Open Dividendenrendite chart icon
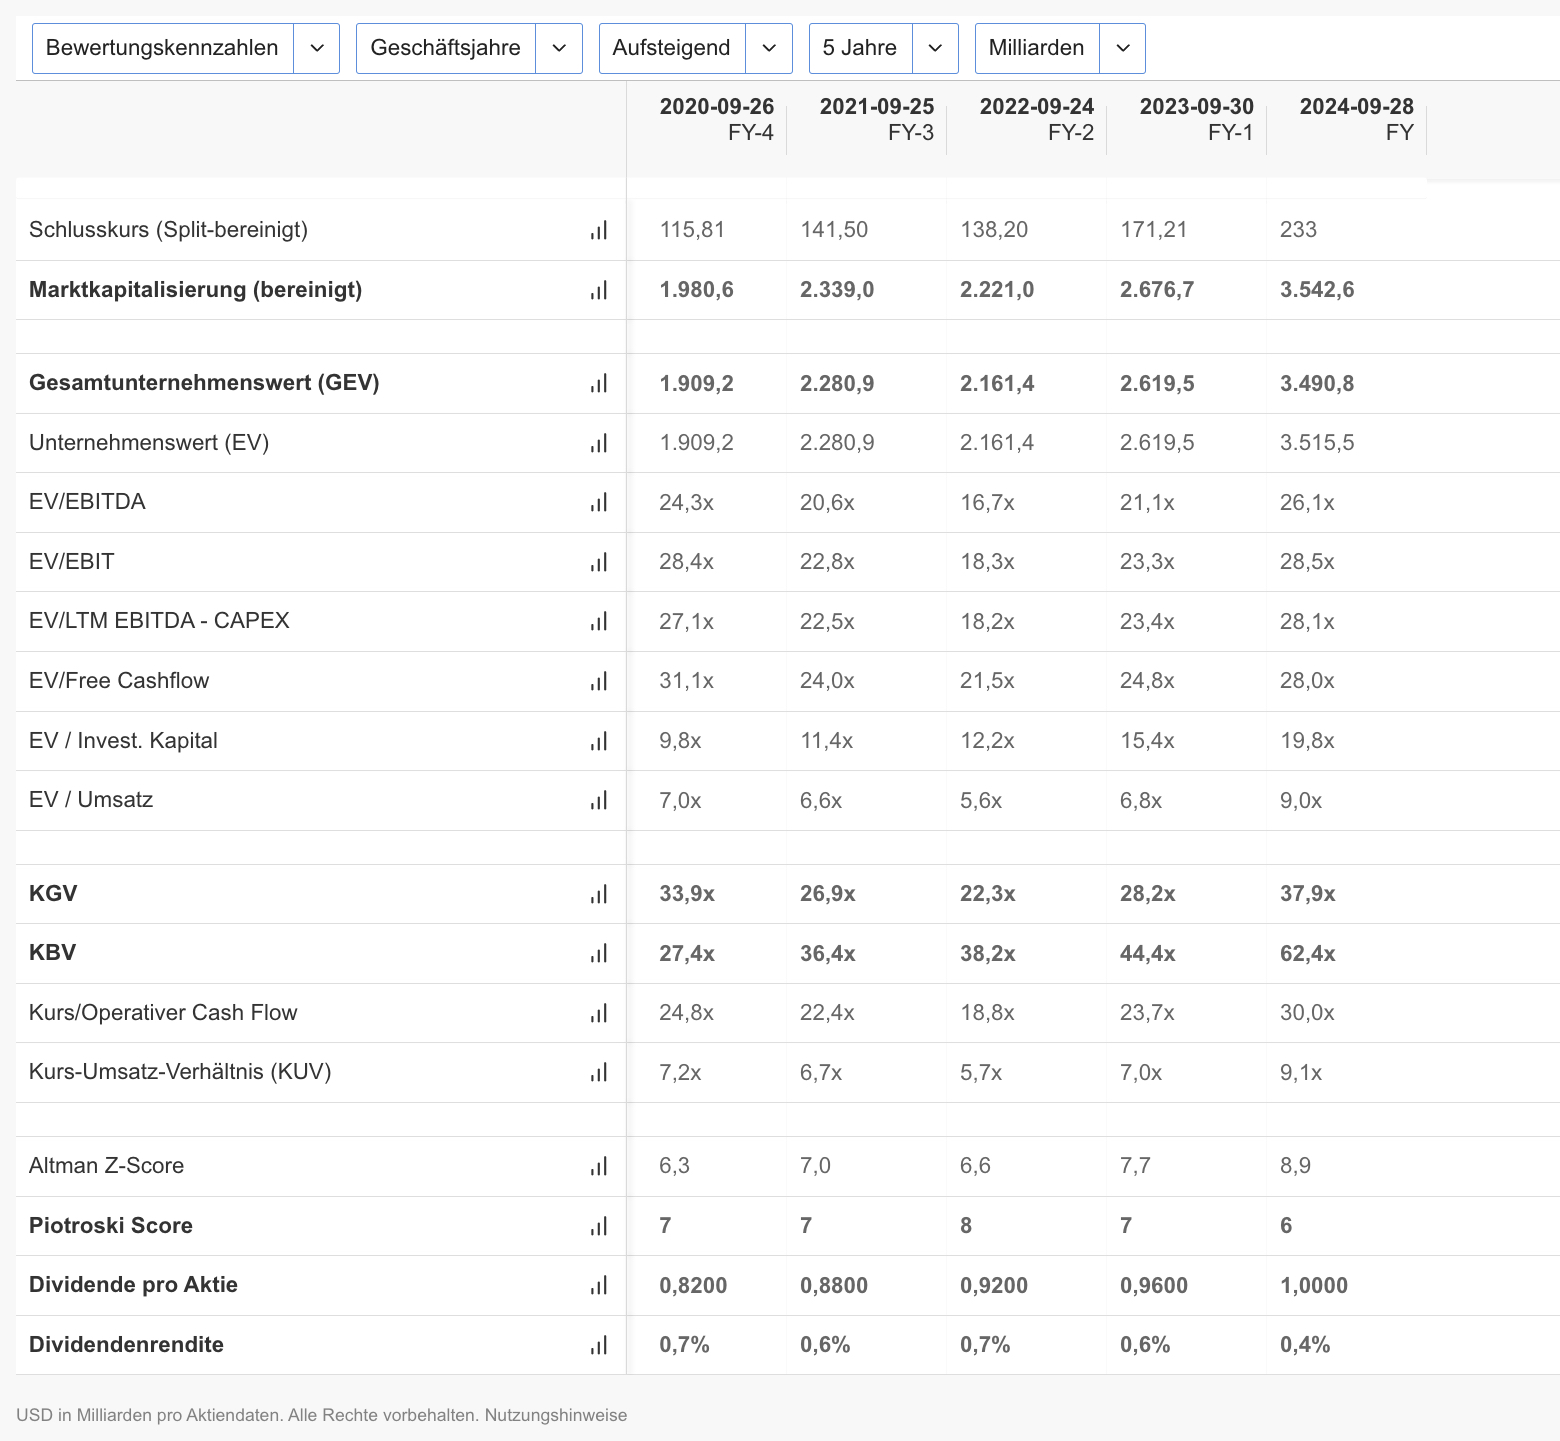The height and width of the screenshot is (1441, 1560). [x=598, y=1345]
